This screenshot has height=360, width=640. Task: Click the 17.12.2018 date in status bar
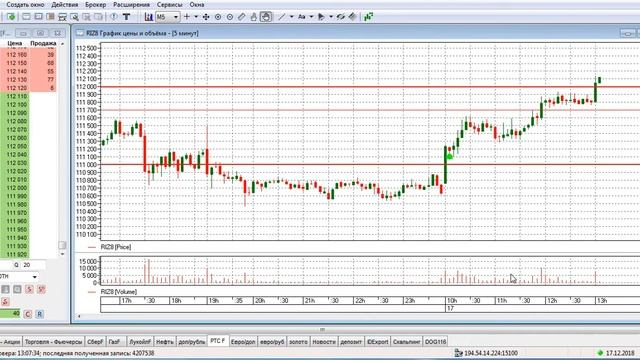620,353
